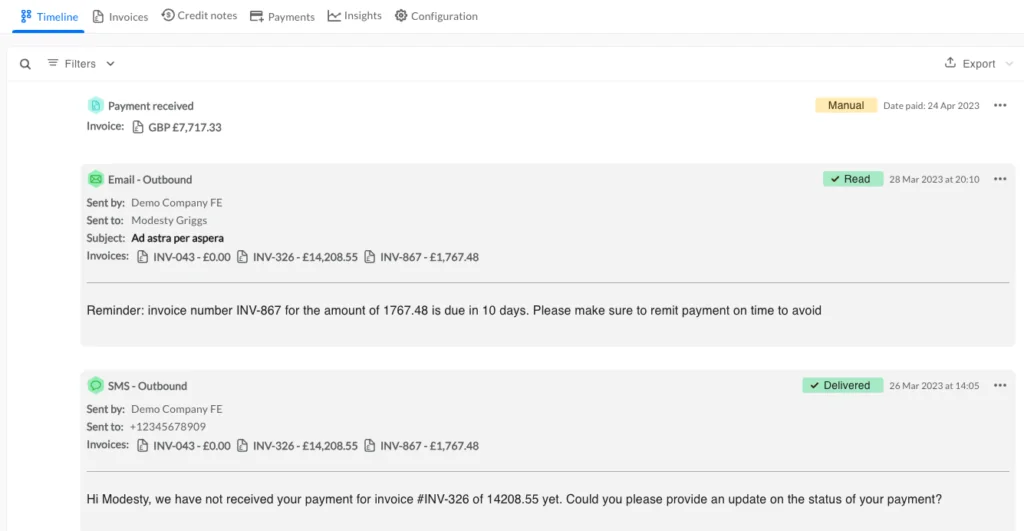
Task: Open the Credit notes tab
Action: point(199,15)
